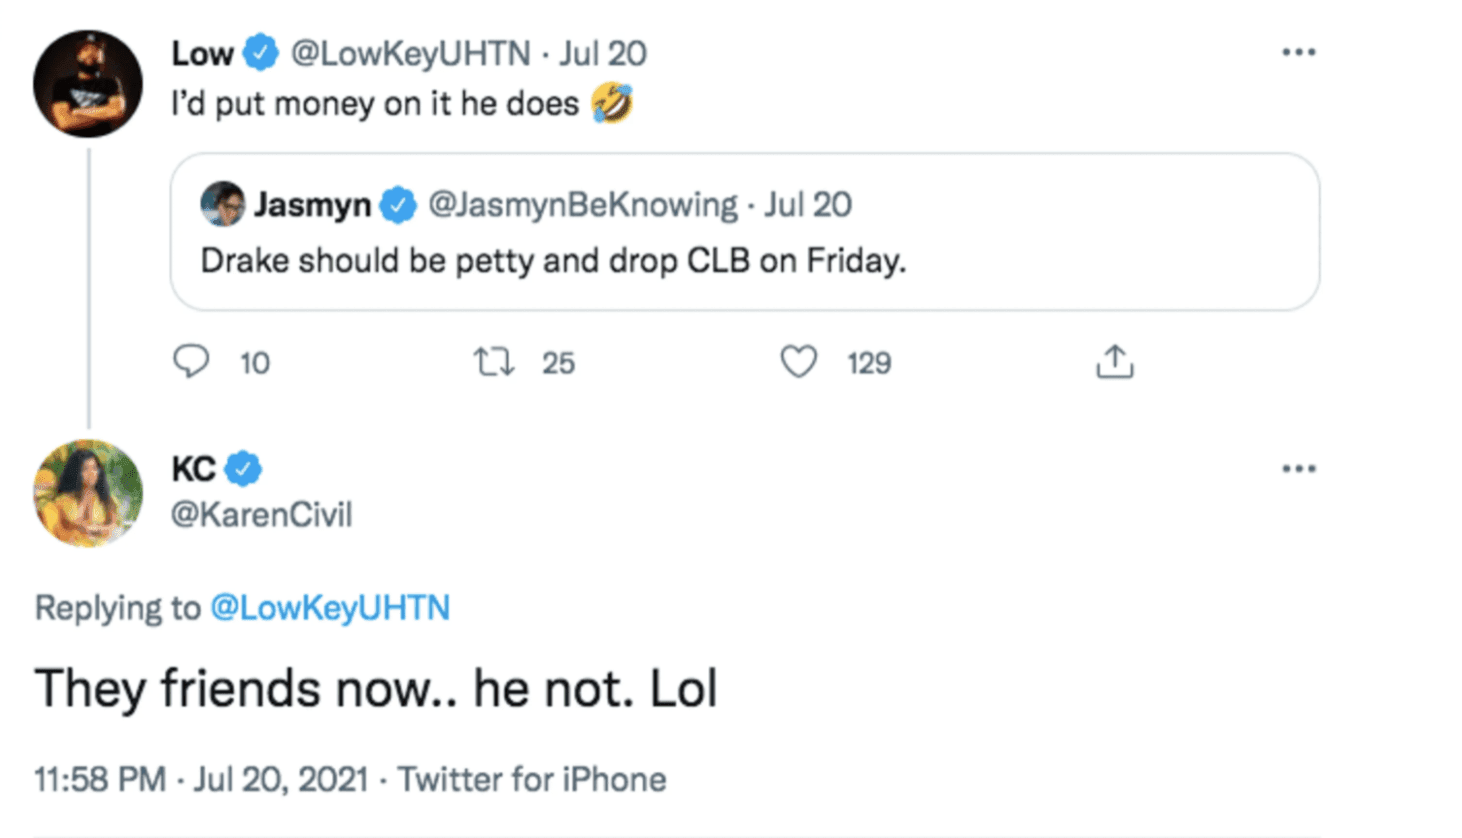Like Low's tweet with the heart icon
1462x838 pixels.
click(798, 362)
